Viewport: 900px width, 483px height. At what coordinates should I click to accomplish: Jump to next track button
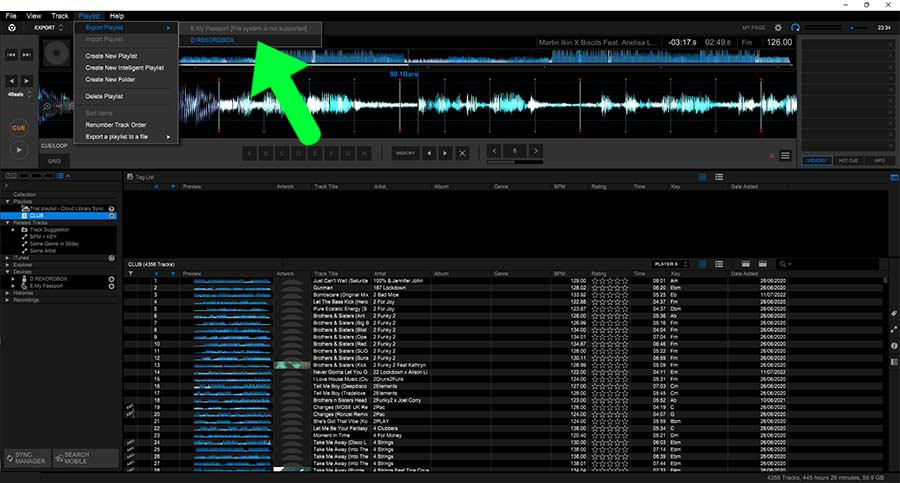[26, 55]
